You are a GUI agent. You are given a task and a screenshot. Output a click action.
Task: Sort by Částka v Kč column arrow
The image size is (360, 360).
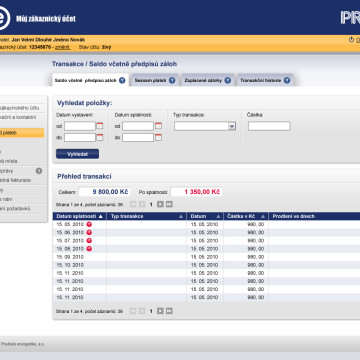coord(263,216)
